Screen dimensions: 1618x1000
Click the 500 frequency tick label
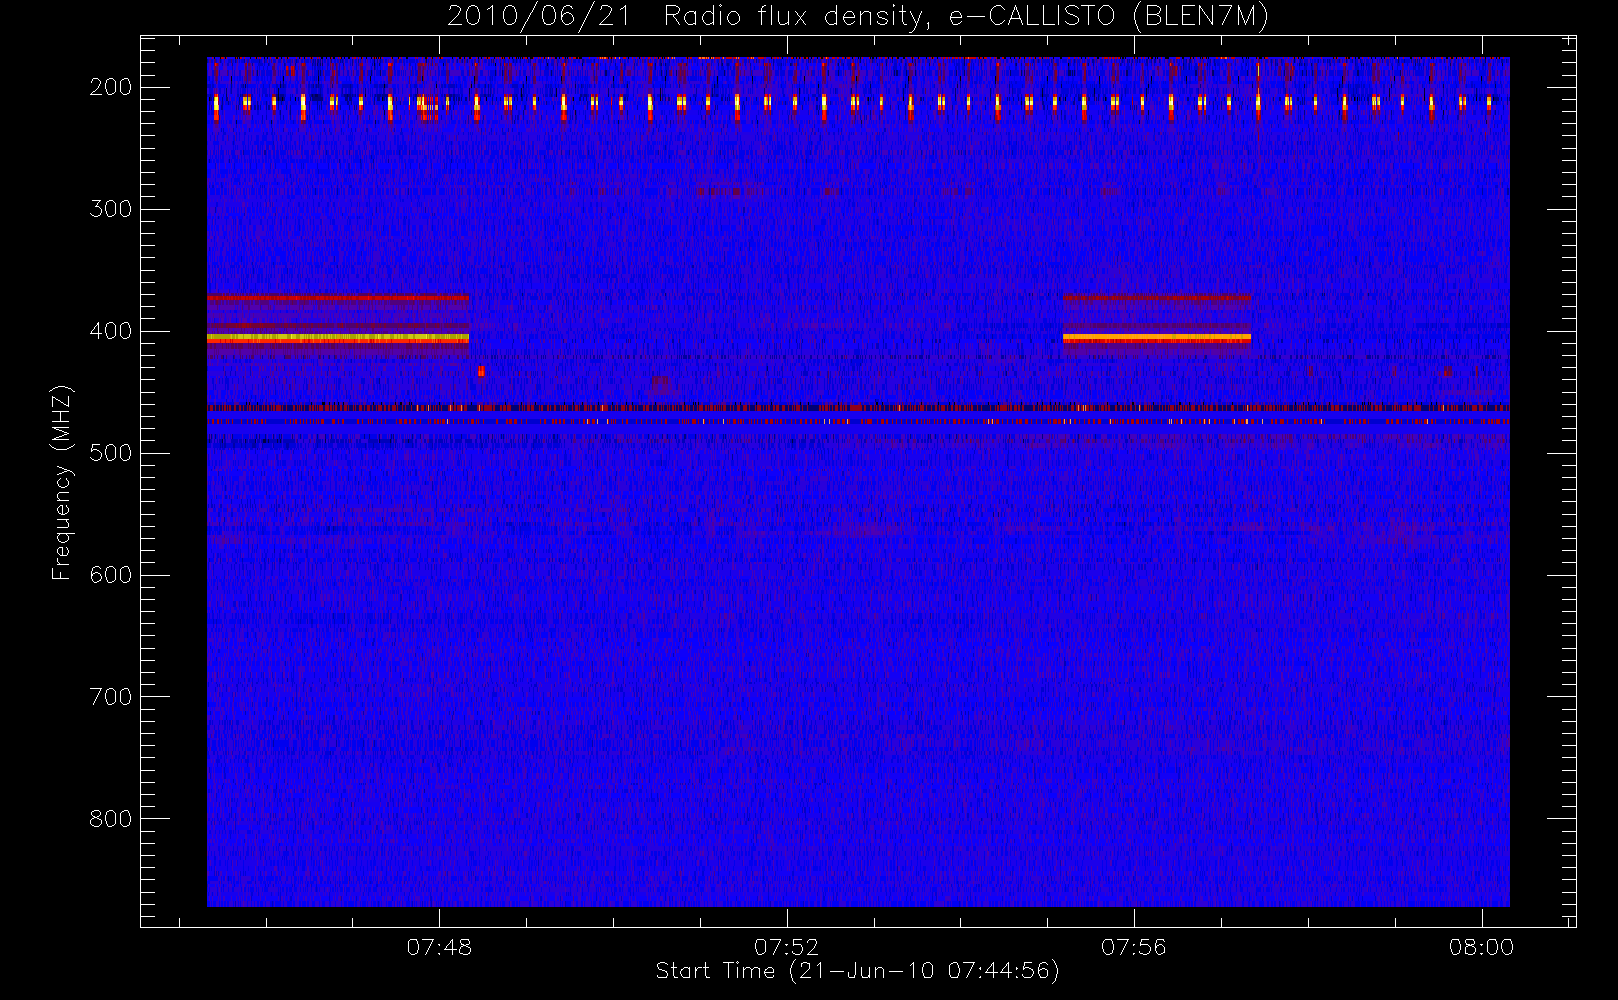[111, 453]
